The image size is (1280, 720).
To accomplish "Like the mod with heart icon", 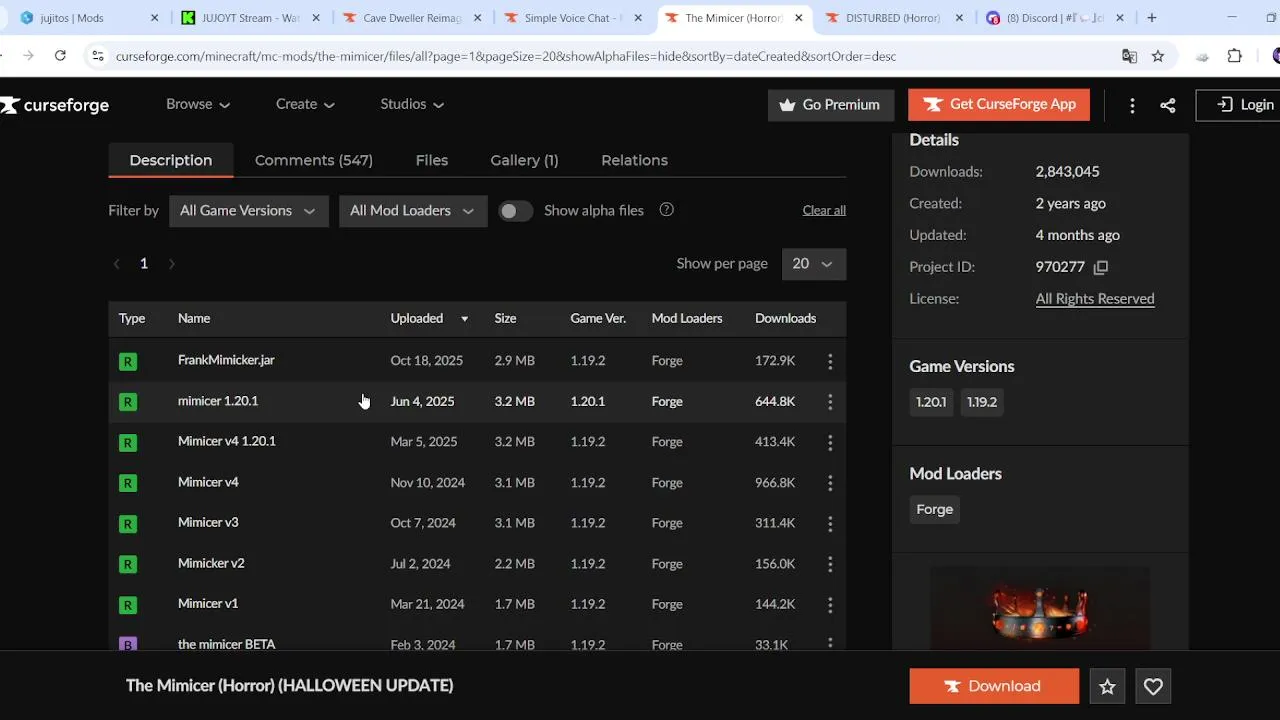I will (1153, 687).
